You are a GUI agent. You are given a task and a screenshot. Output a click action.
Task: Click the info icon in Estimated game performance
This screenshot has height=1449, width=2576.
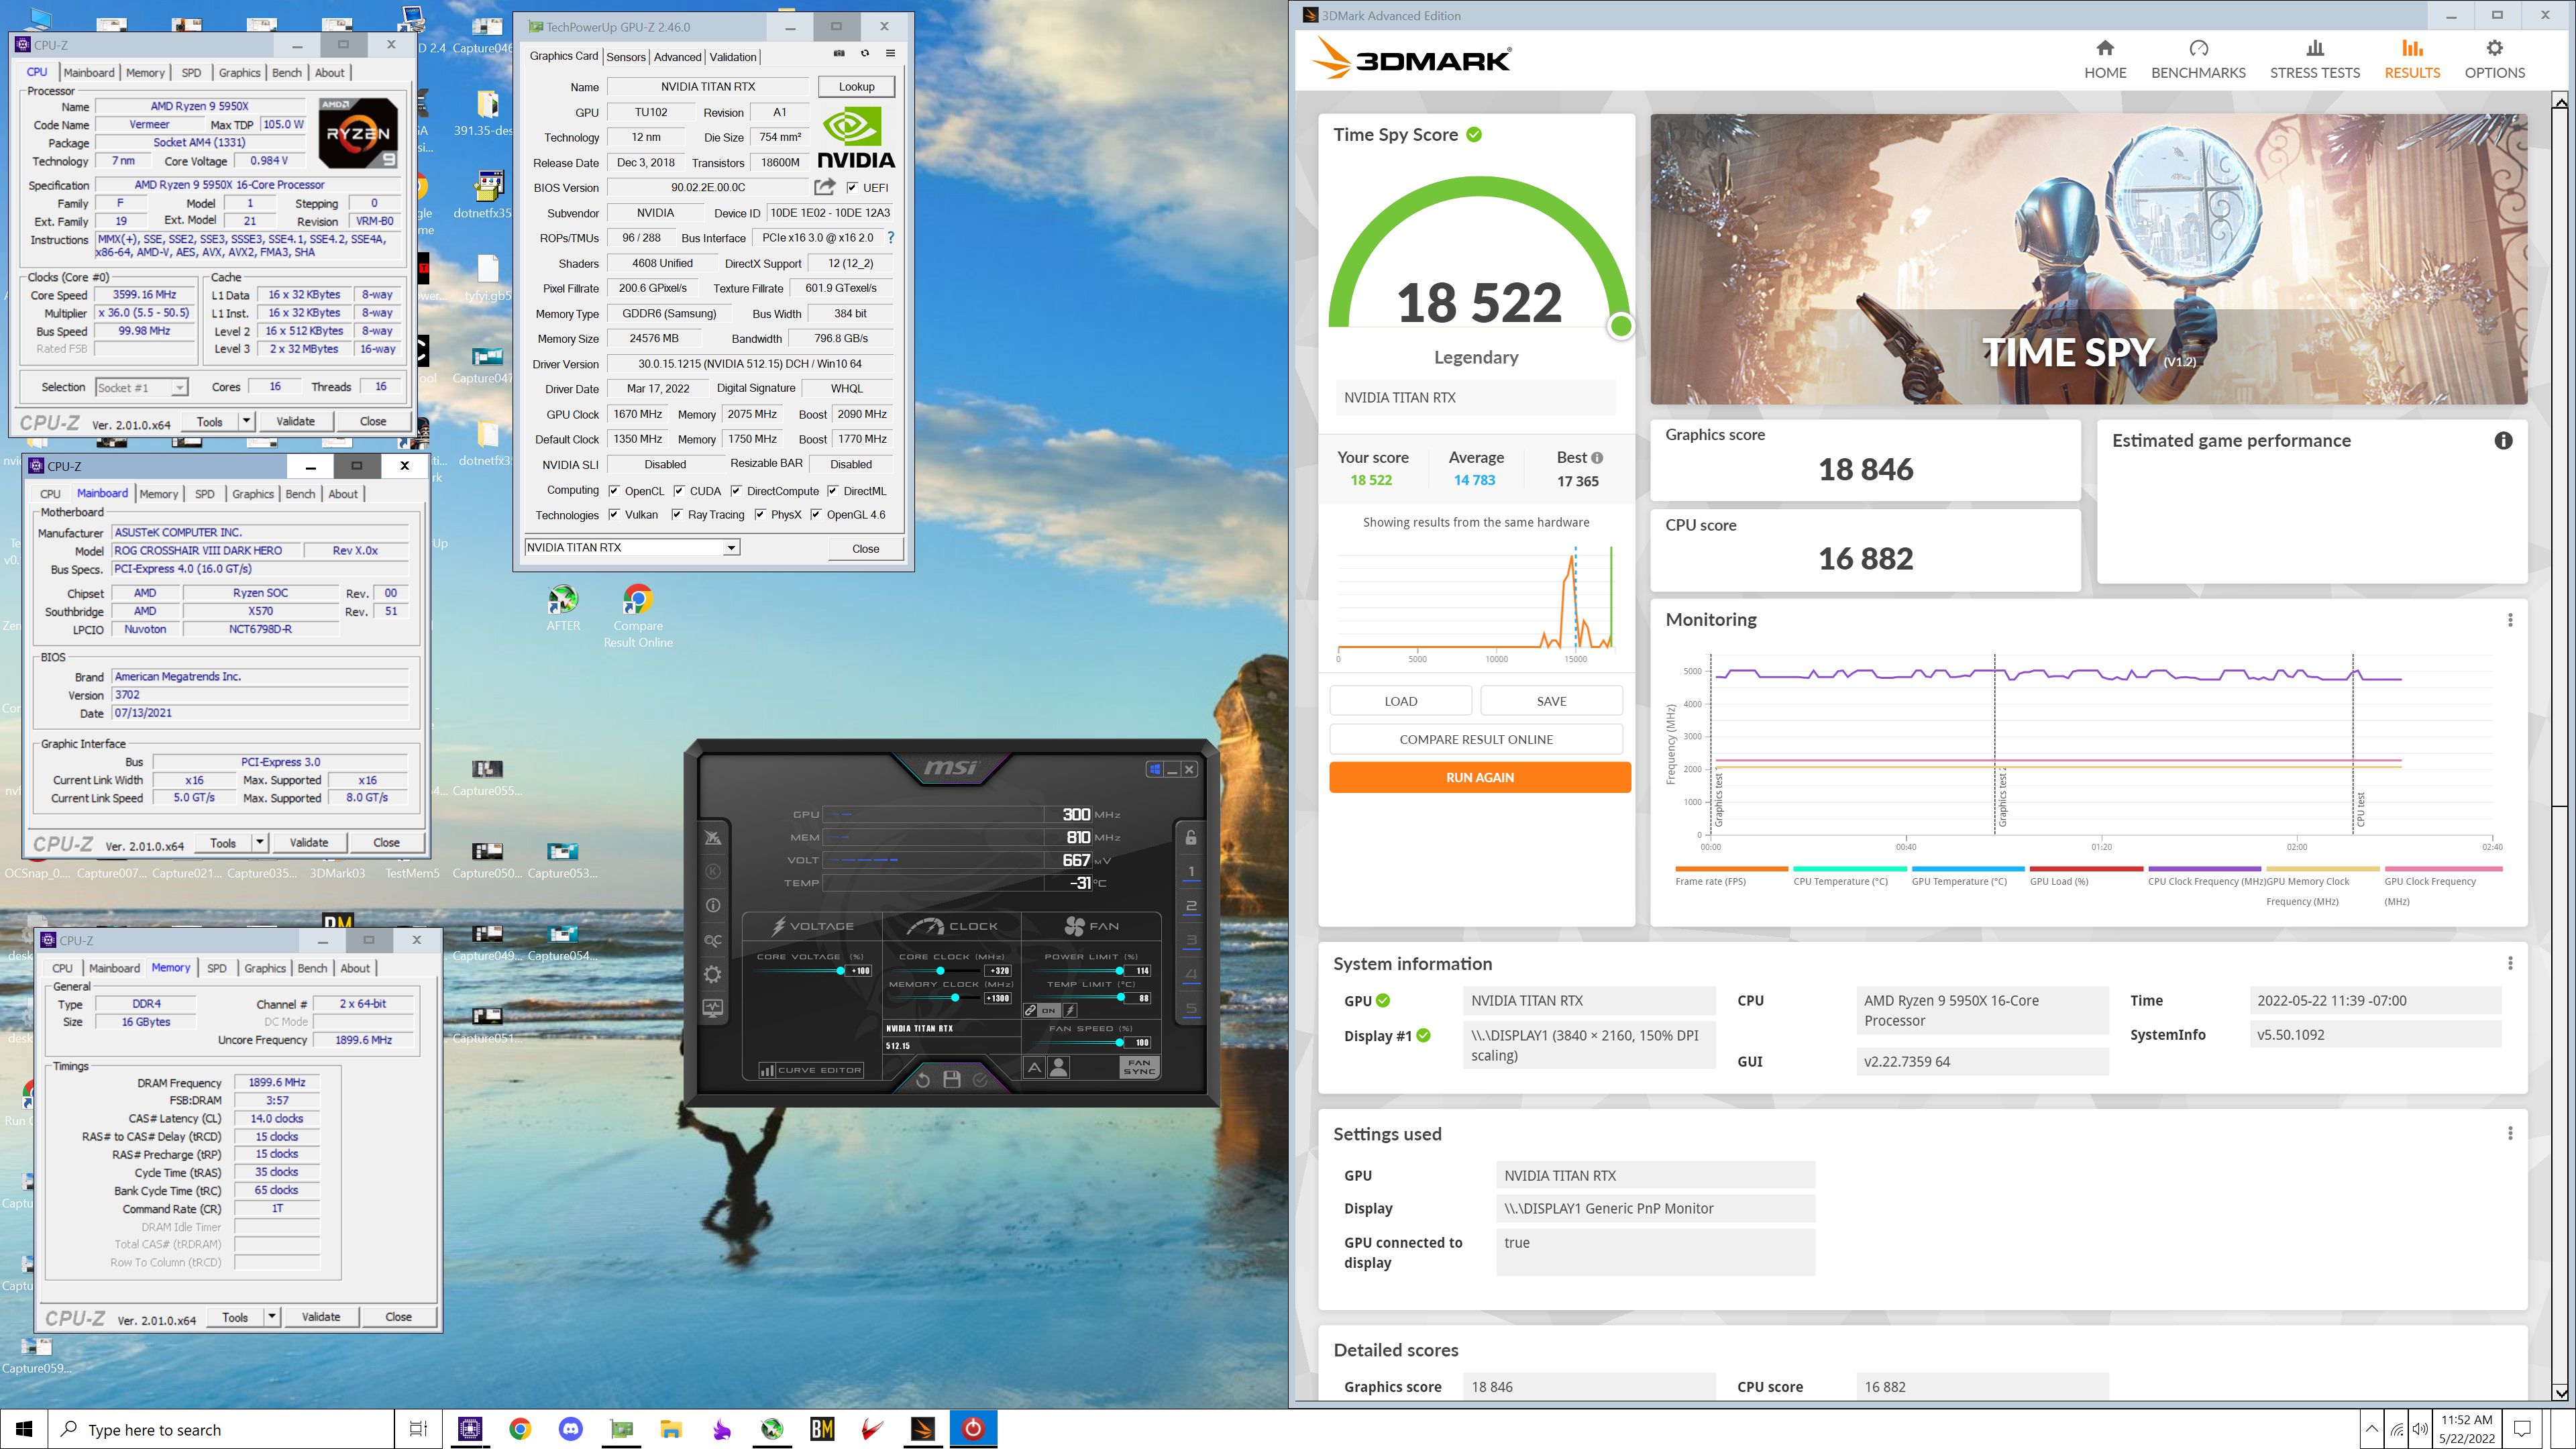[2503, 441]
